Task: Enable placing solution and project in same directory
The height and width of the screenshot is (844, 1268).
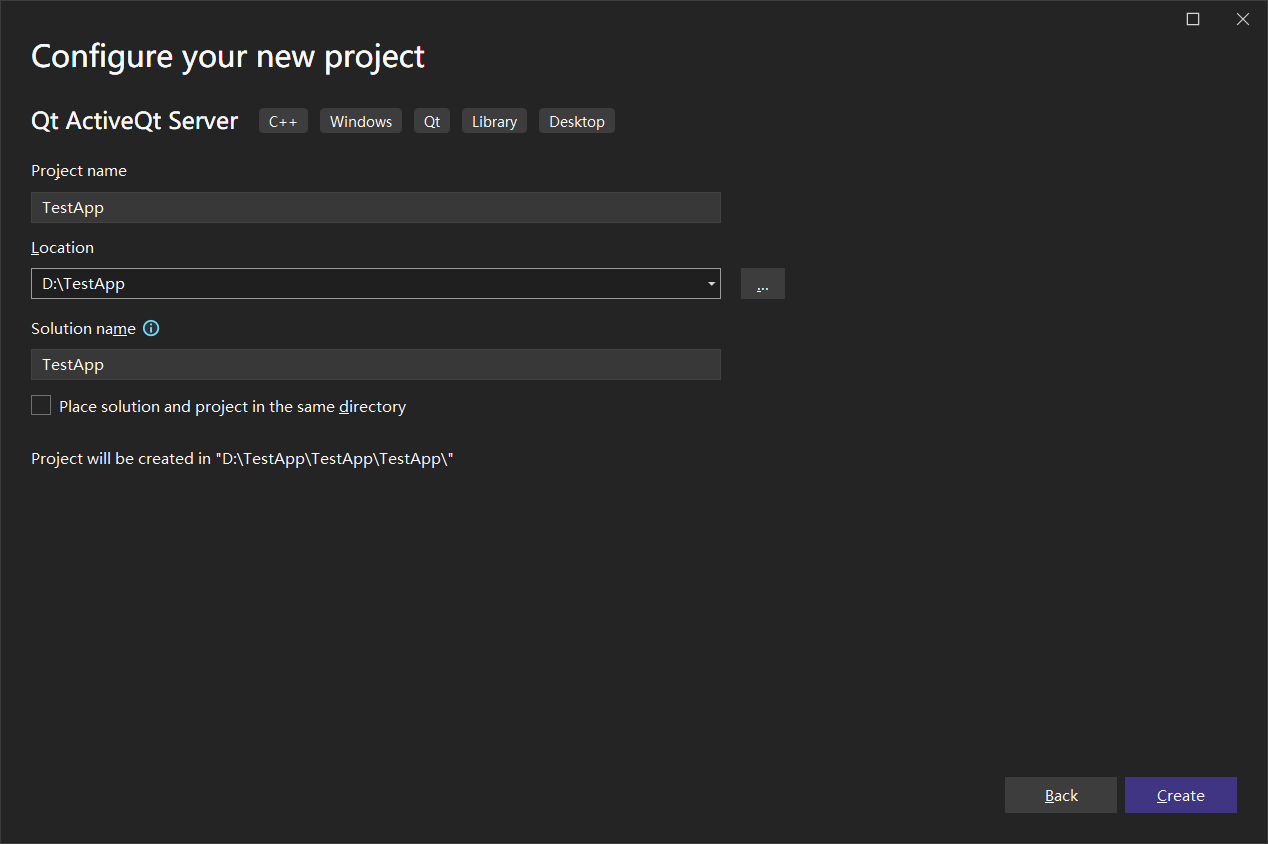Action: pos(41,405)
